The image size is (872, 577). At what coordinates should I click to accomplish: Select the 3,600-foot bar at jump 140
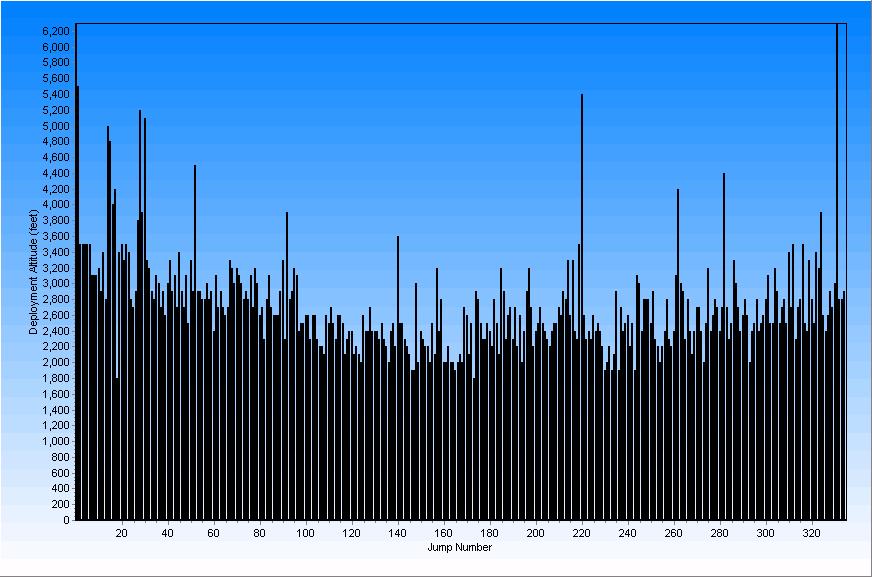[398, 378]
